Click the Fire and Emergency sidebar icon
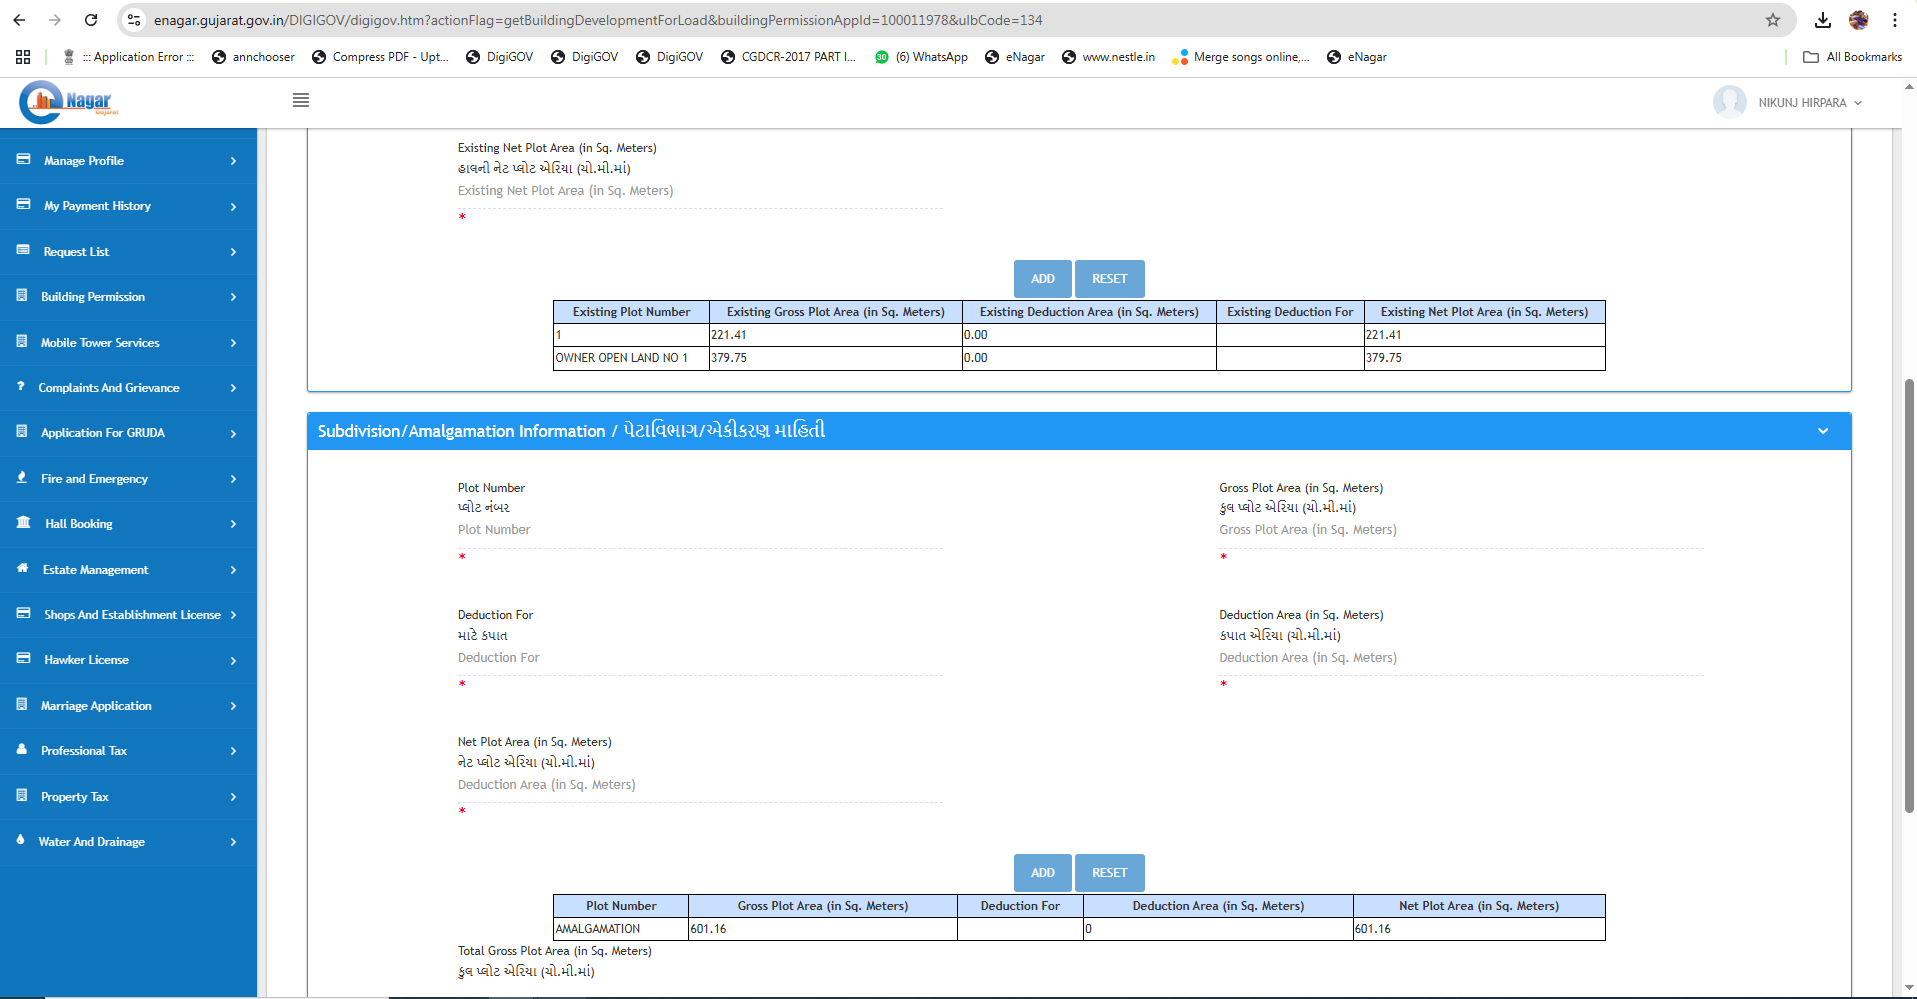Viewport: 1917px width, 999px height. click(22, 478)
